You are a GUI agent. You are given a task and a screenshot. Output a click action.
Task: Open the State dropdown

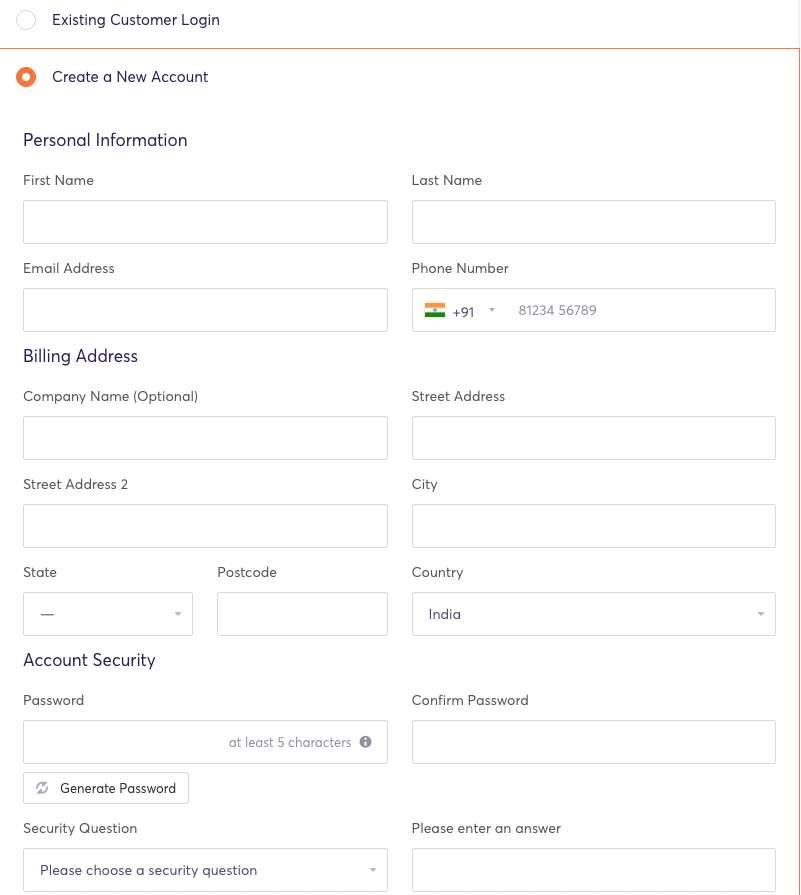107,613
